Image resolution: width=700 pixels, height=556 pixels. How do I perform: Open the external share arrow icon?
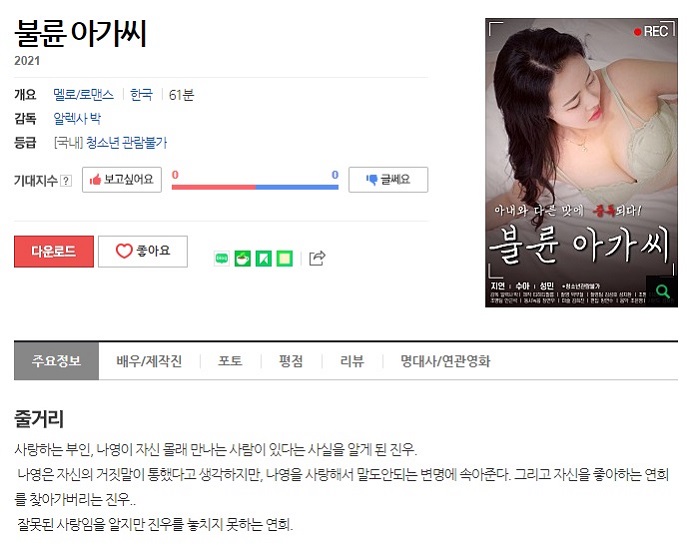(x=317, y=258)
